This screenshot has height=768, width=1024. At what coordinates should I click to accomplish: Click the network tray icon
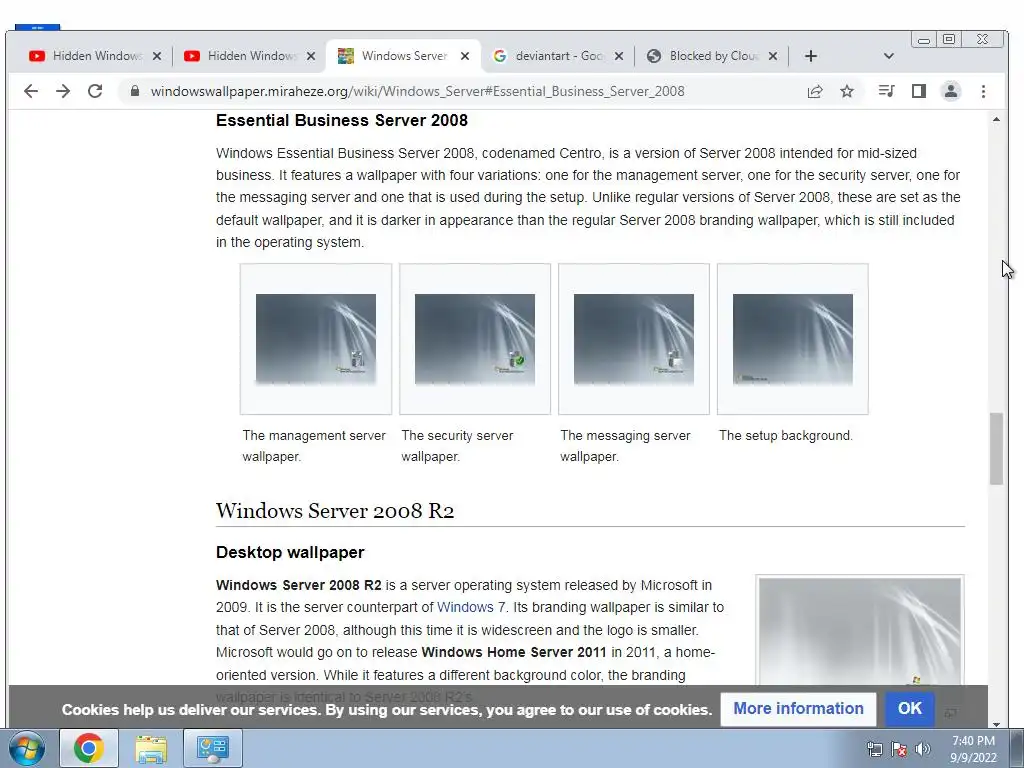(x=874, y=749)
